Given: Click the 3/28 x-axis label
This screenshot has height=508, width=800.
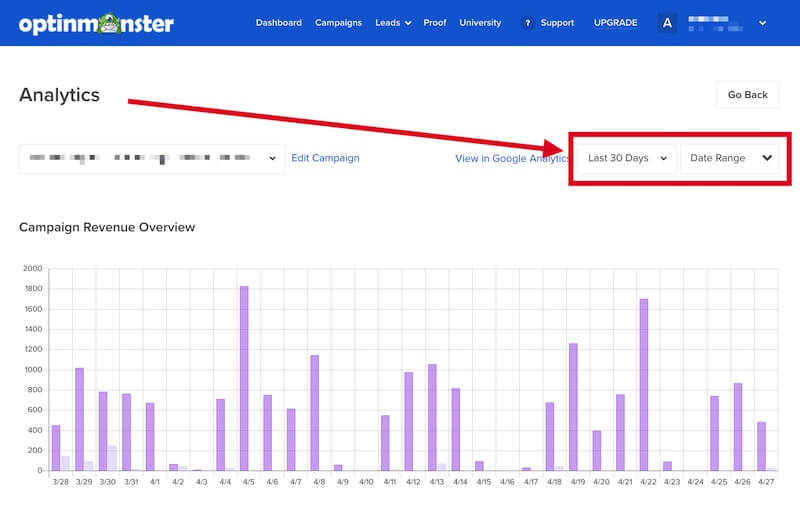Looking at the screenshot, I should 60,482.
